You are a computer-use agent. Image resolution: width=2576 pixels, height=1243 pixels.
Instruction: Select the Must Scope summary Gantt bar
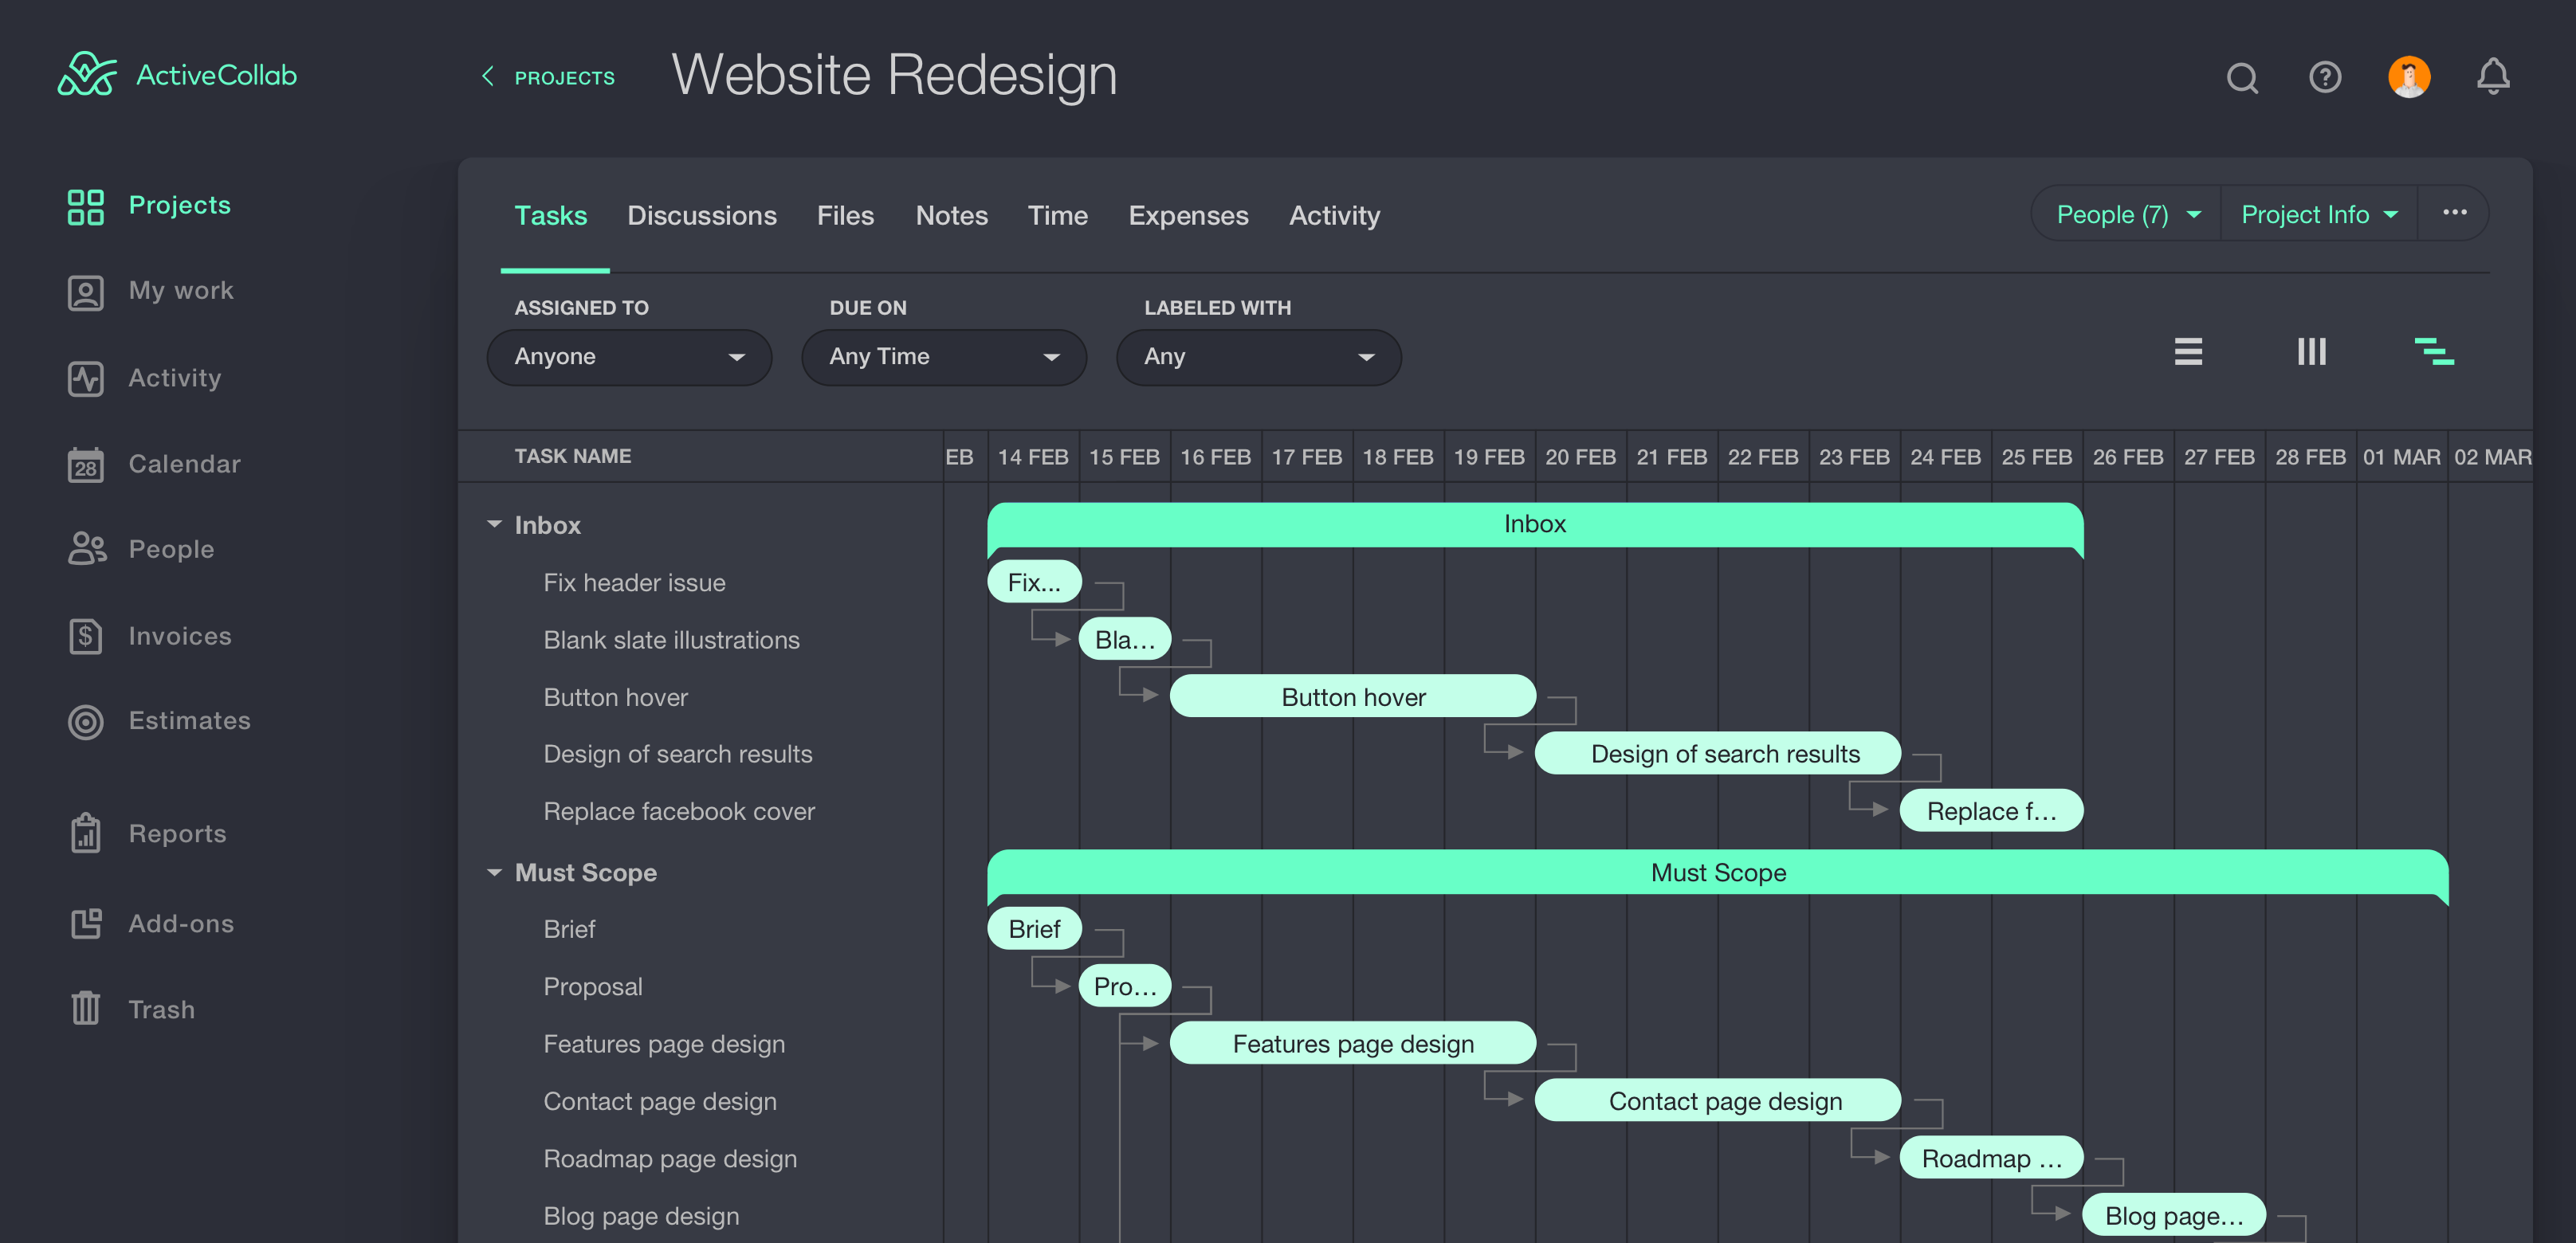pyautogui.click(x=1718, y=874)
